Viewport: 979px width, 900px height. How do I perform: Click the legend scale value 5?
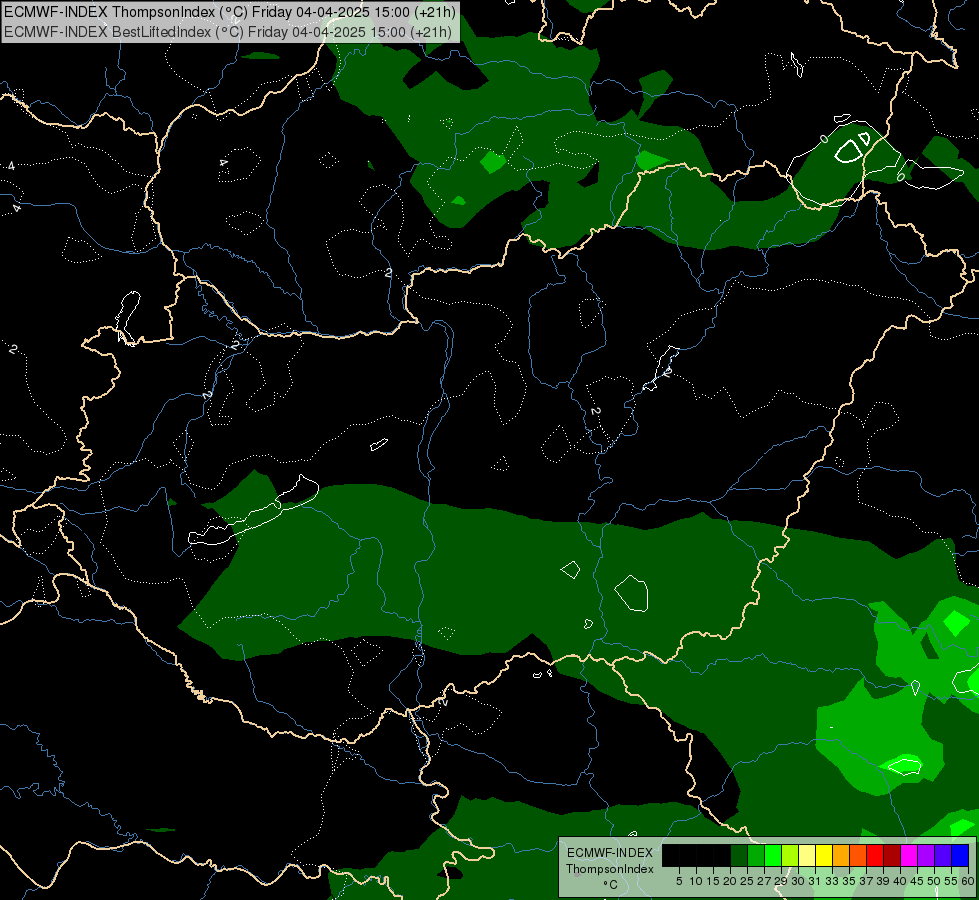679,881
